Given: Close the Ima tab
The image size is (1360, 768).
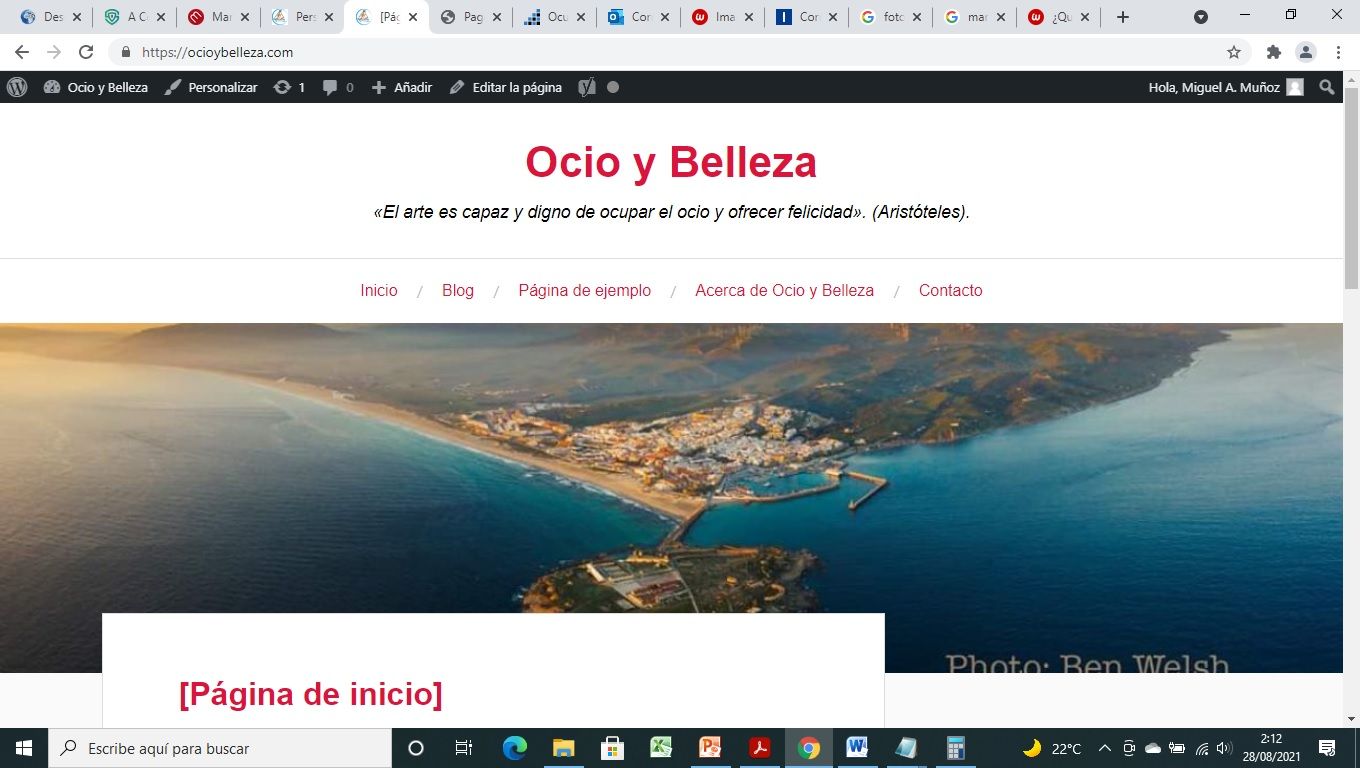Looking at the screenshot, I should tap(749, 17).
